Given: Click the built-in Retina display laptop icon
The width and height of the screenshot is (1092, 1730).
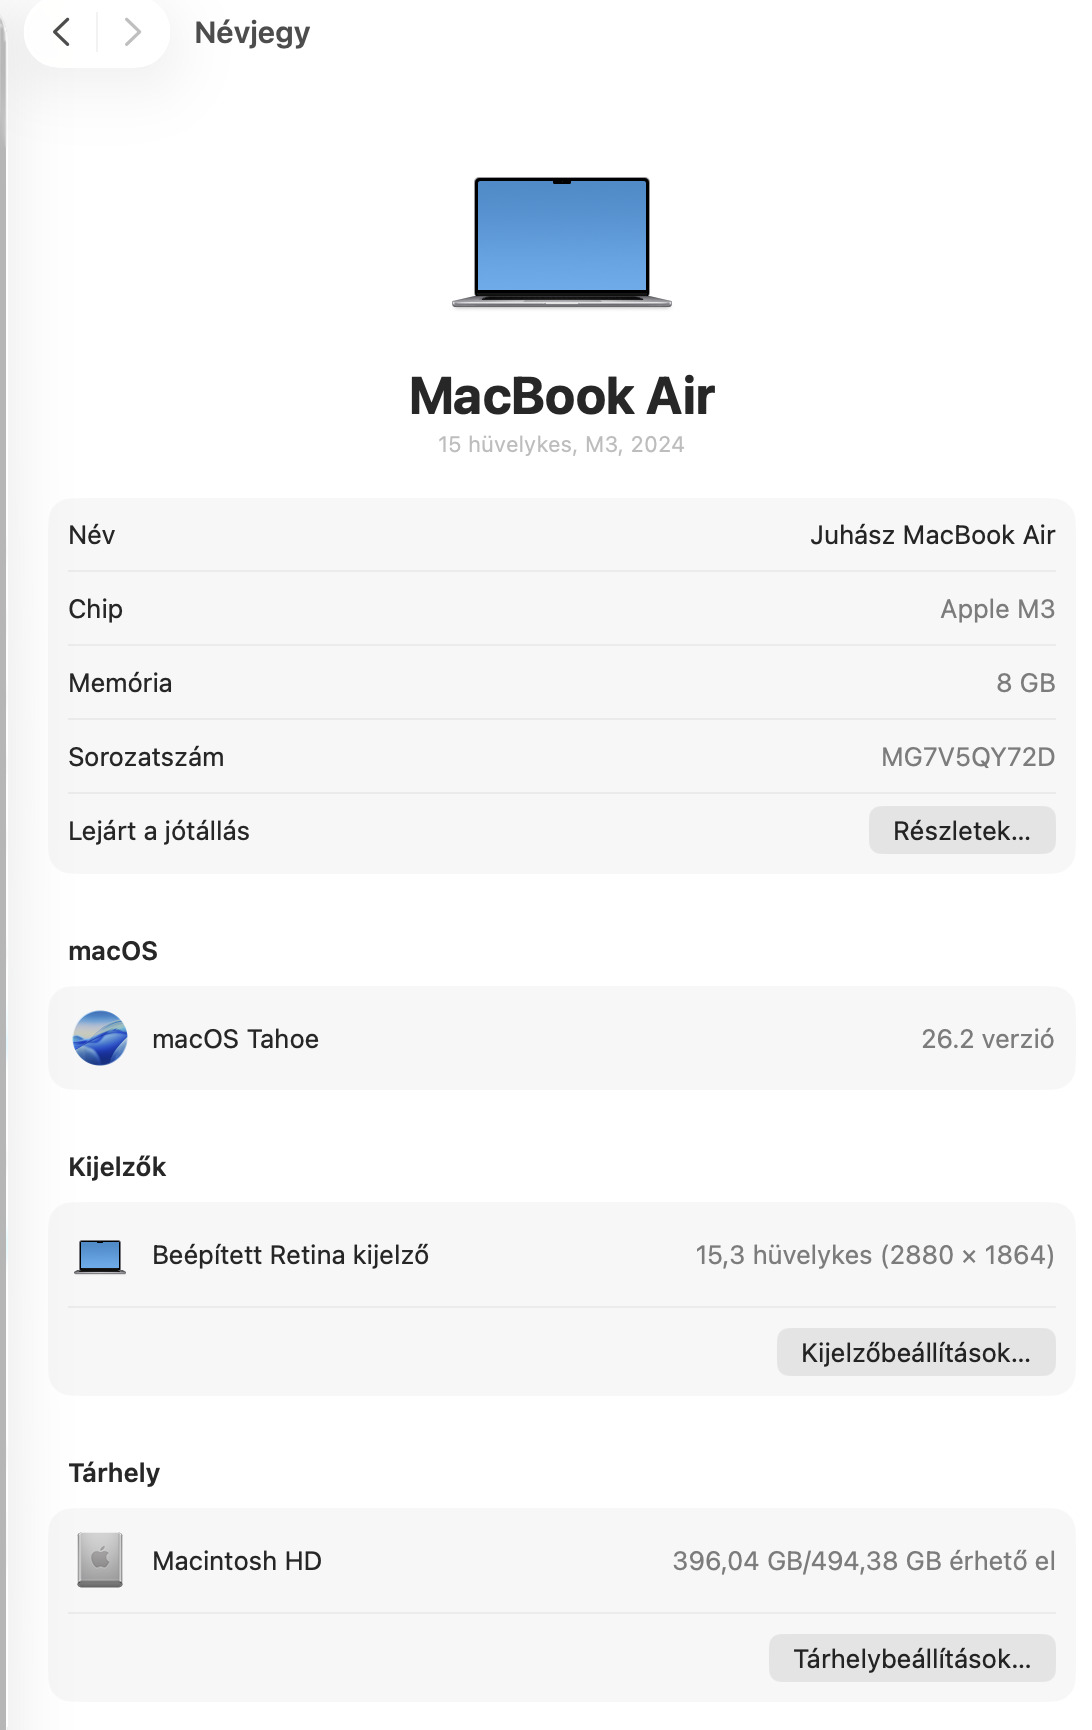Looking at the screenshot, I should tap(100, 1256).
